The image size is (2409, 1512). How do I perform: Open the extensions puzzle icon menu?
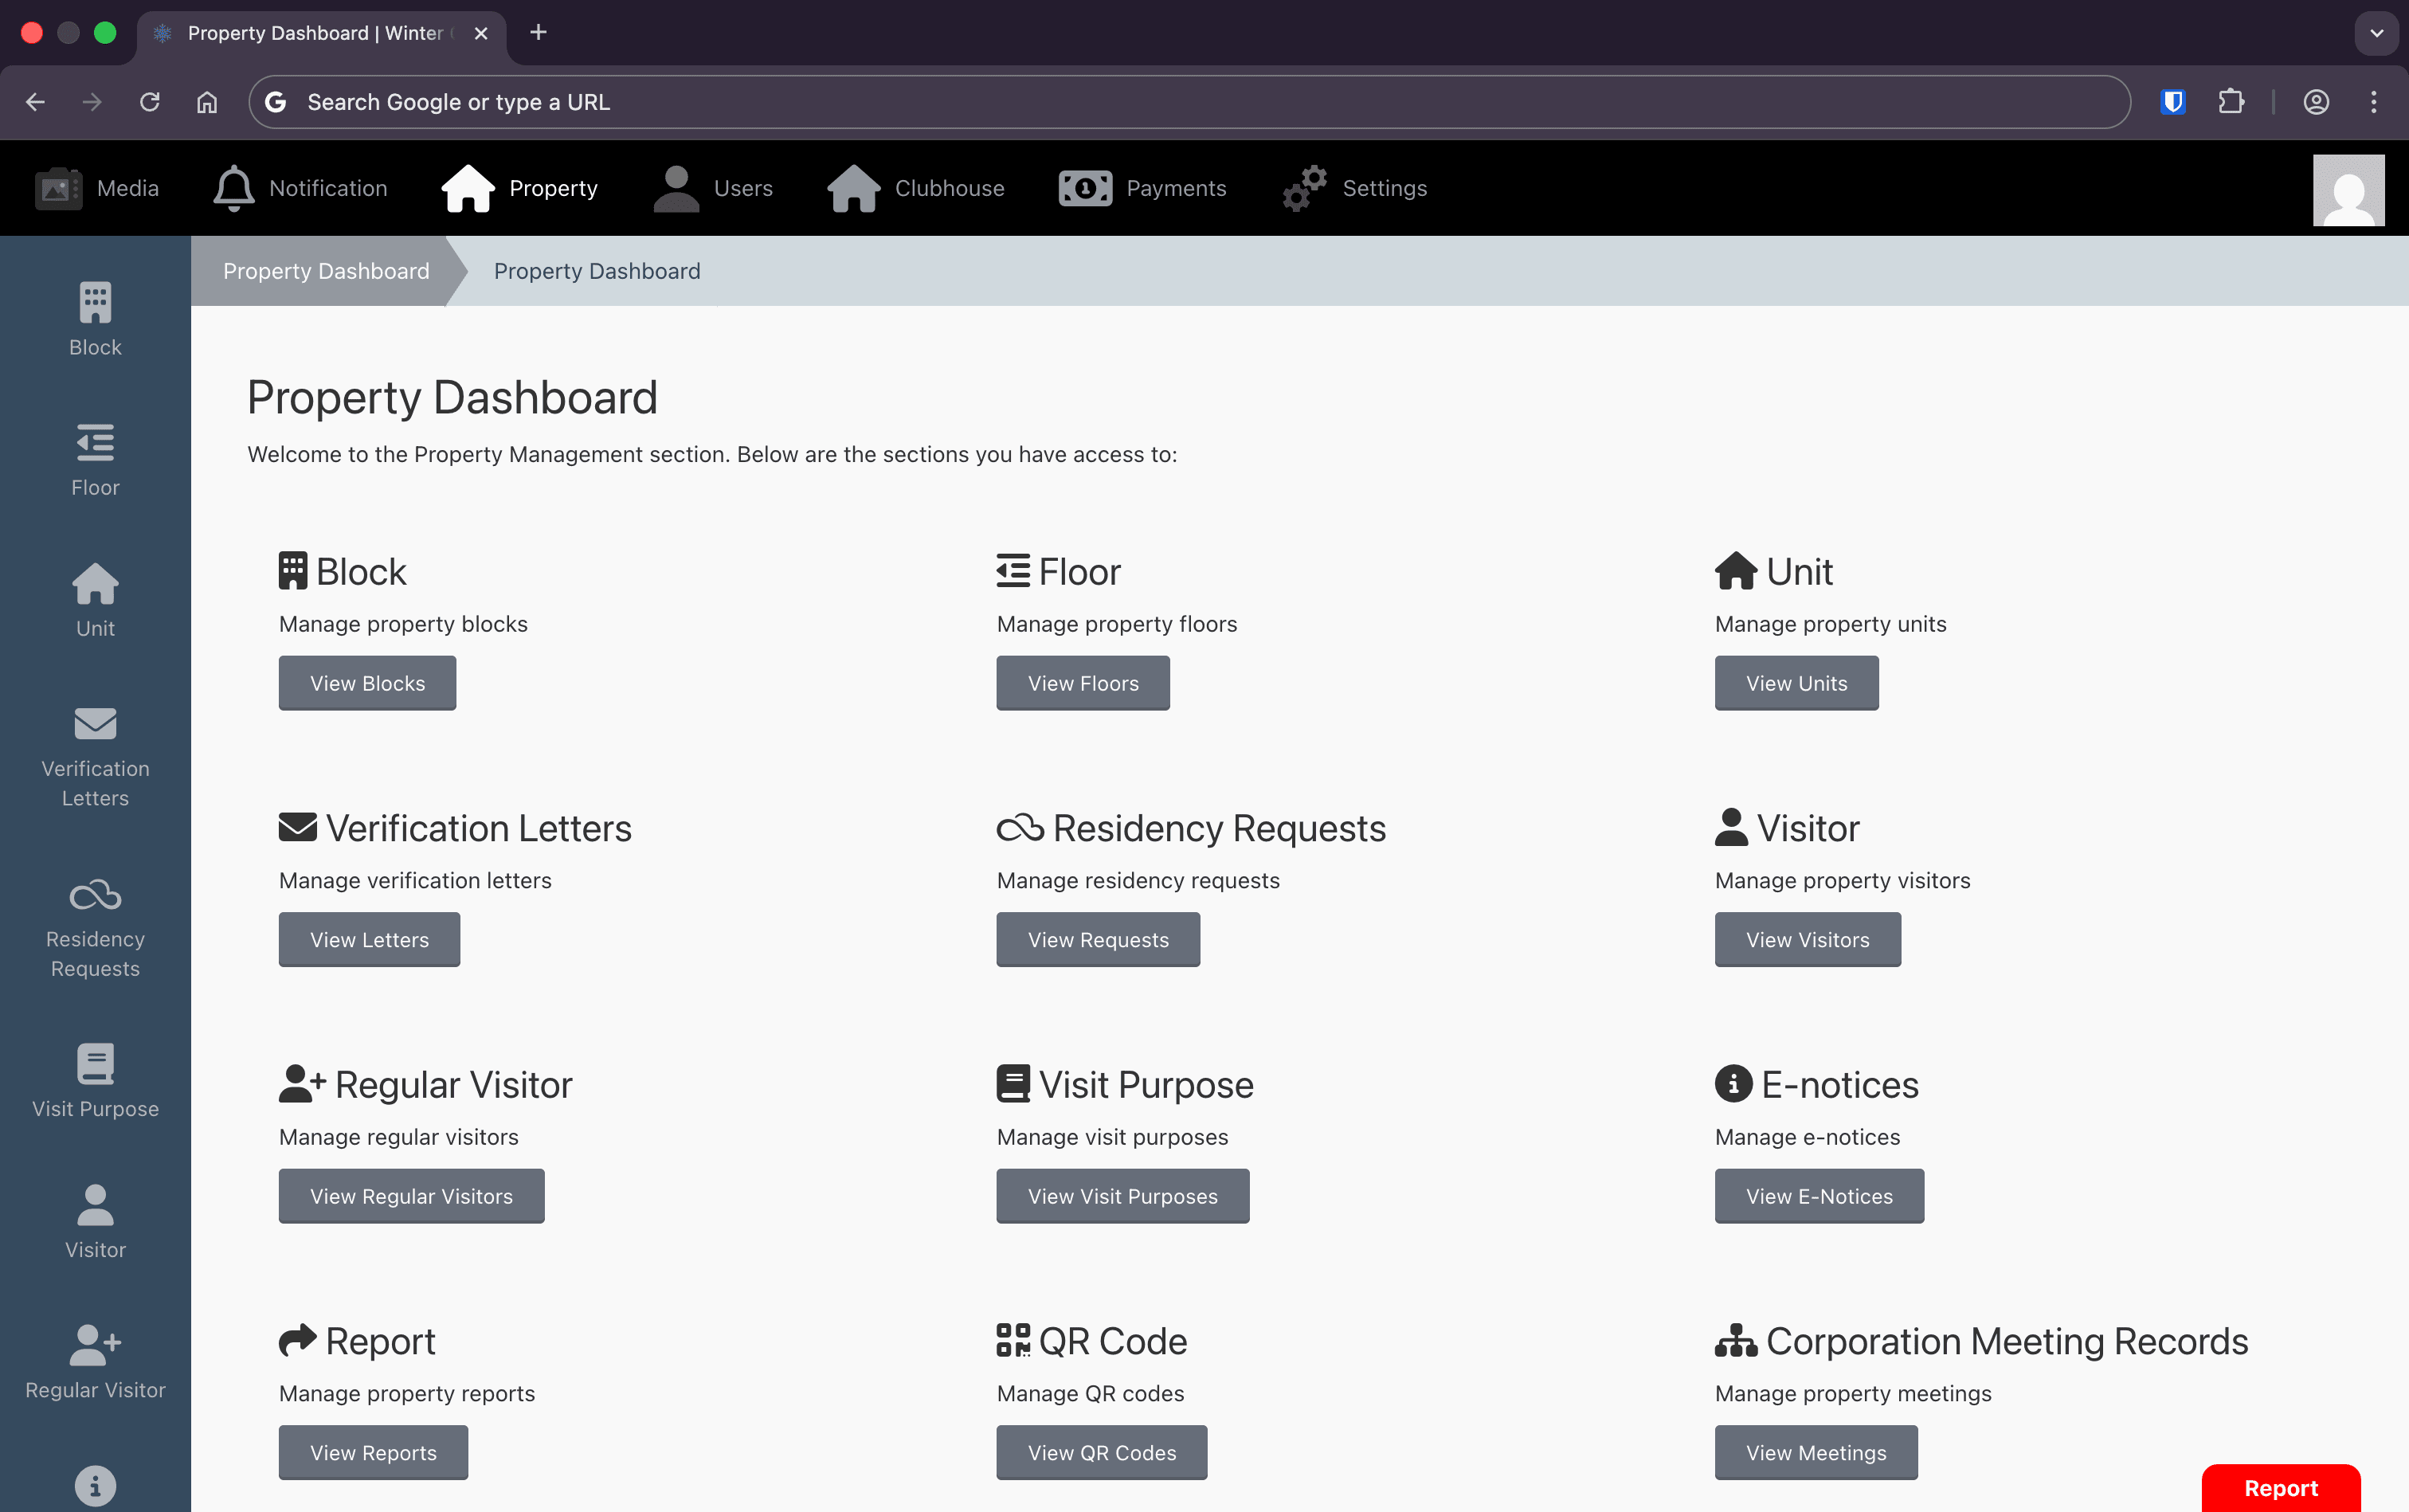(x=2232, y=101)
